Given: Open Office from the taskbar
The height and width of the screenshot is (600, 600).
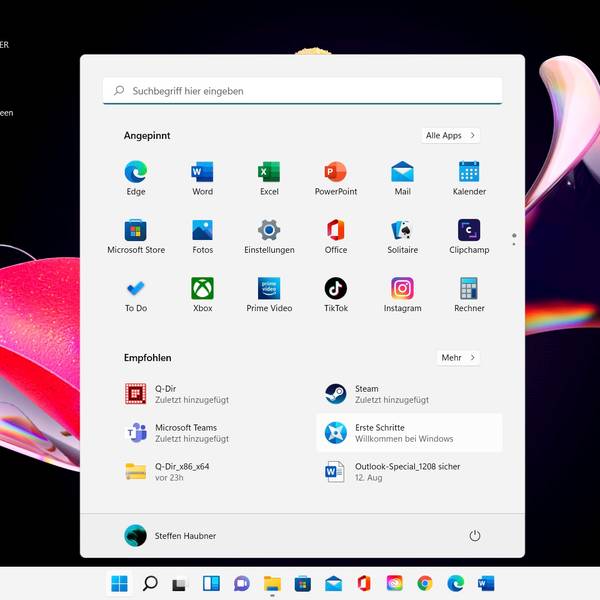Looking at the screenshot, I should [364, 584].
